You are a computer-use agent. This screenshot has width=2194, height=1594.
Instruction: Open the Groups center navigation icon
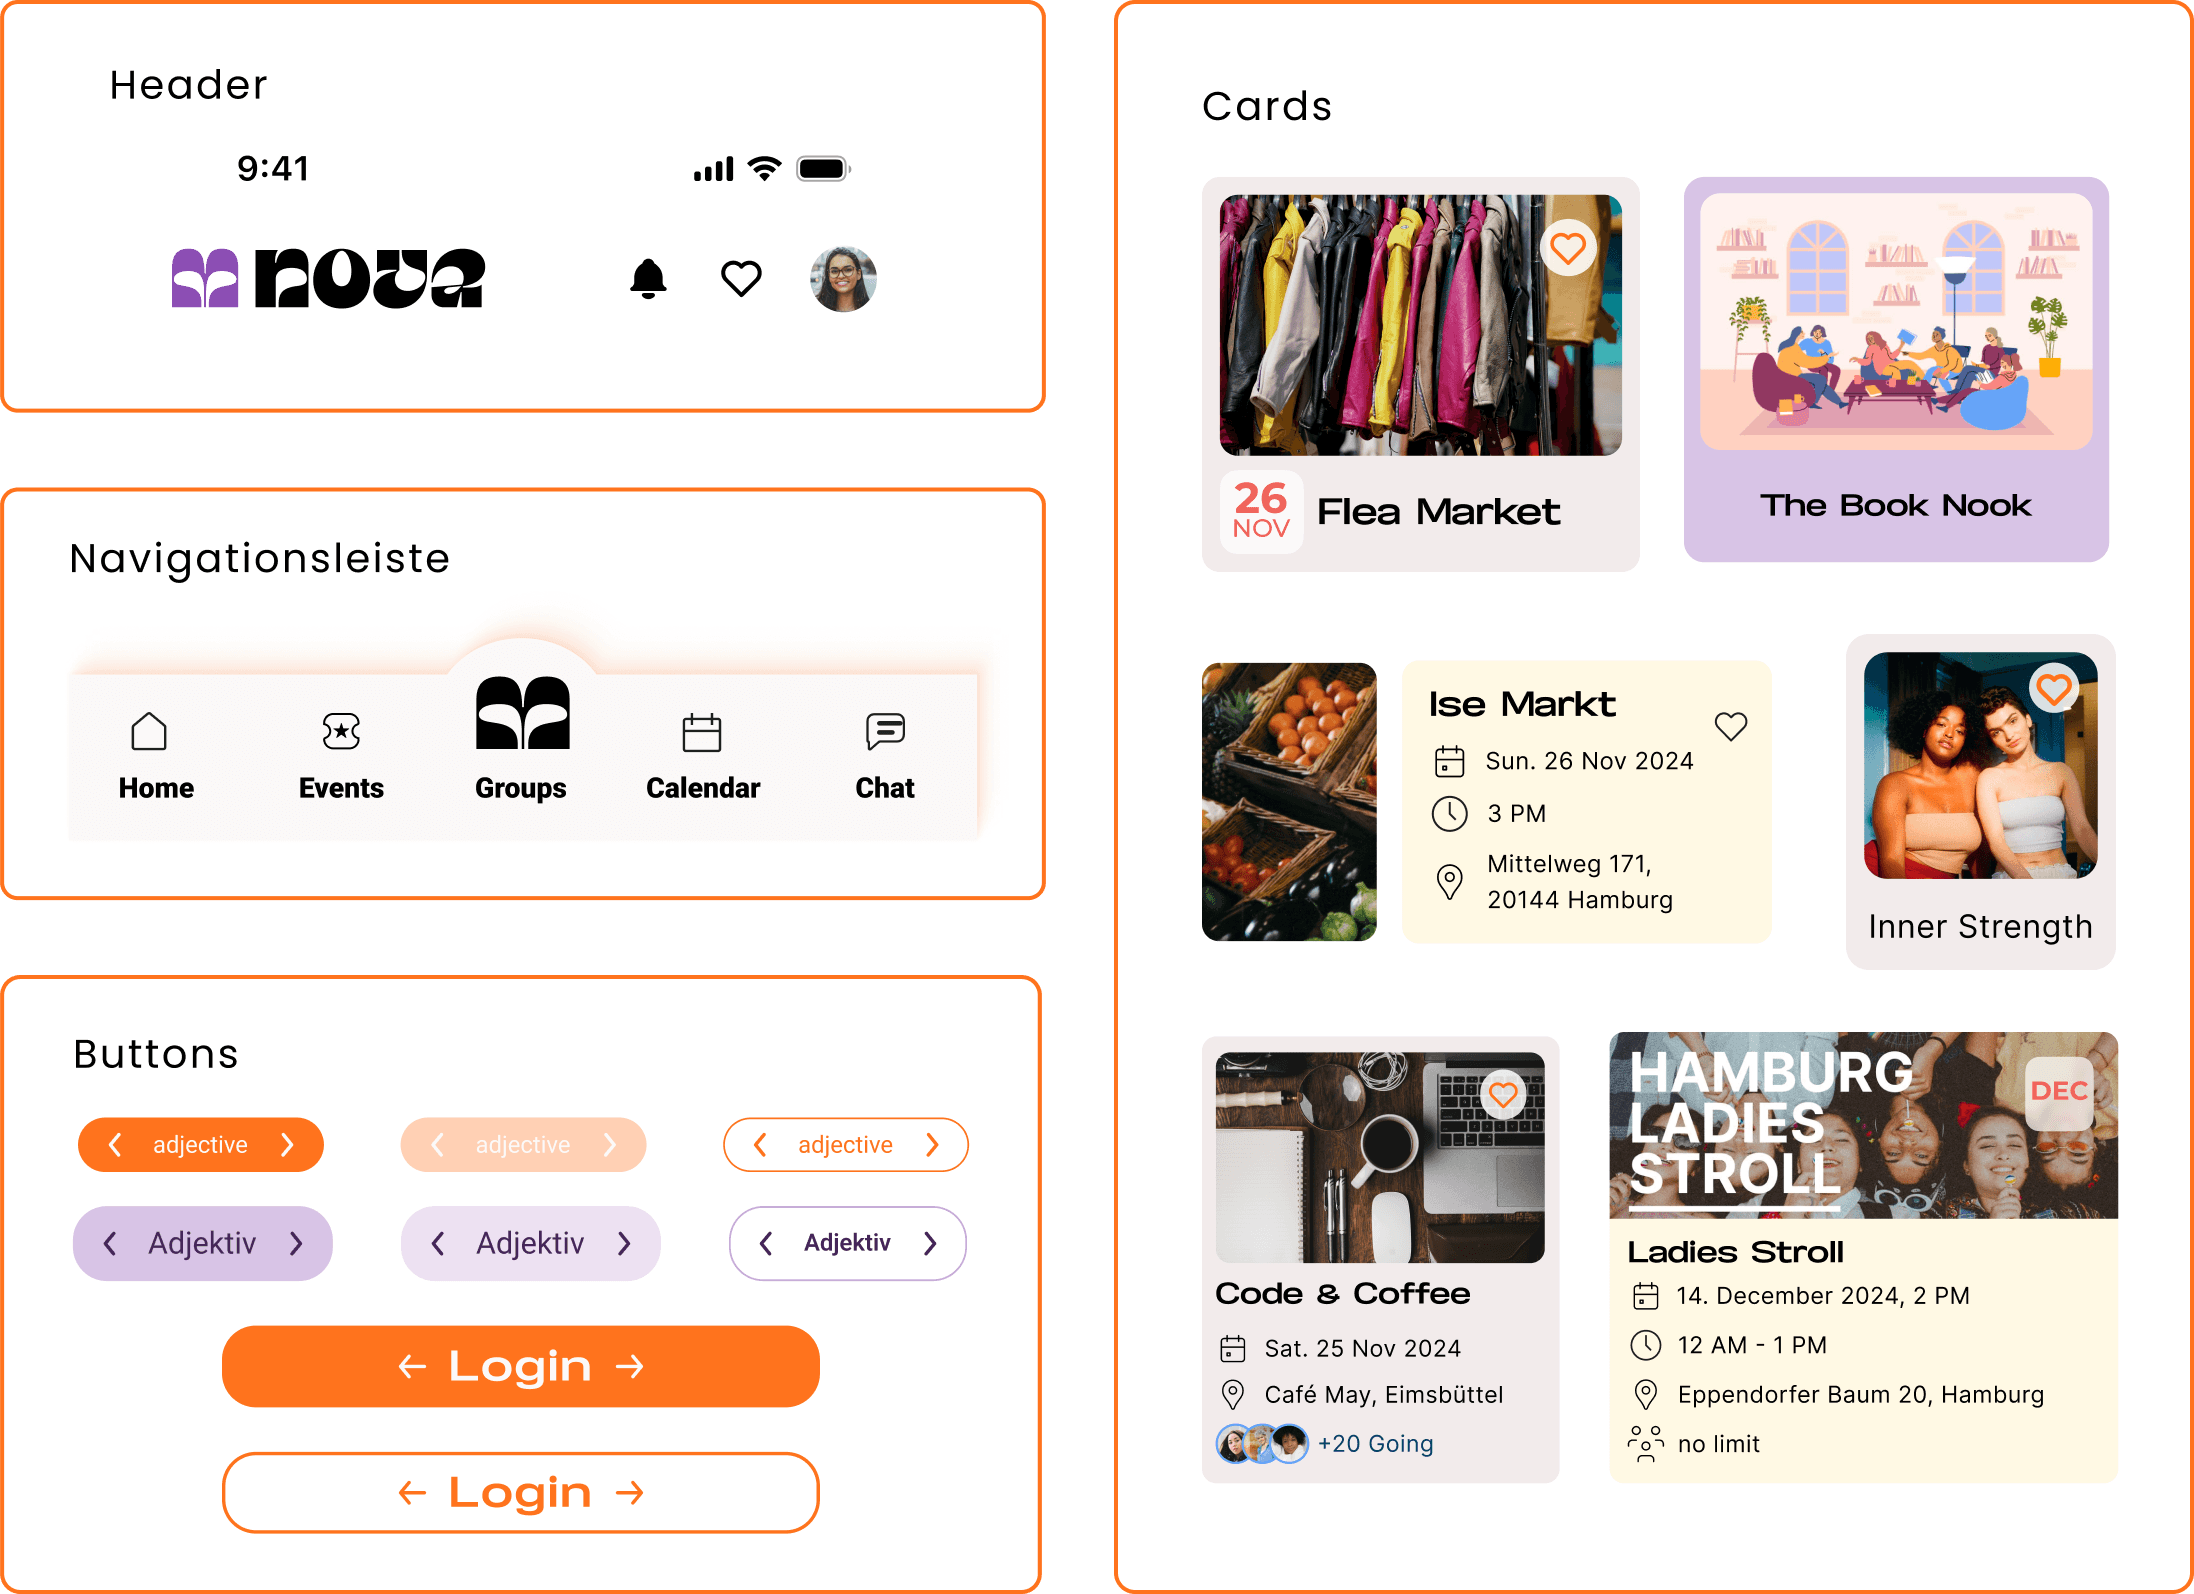(x=522, y=713)
